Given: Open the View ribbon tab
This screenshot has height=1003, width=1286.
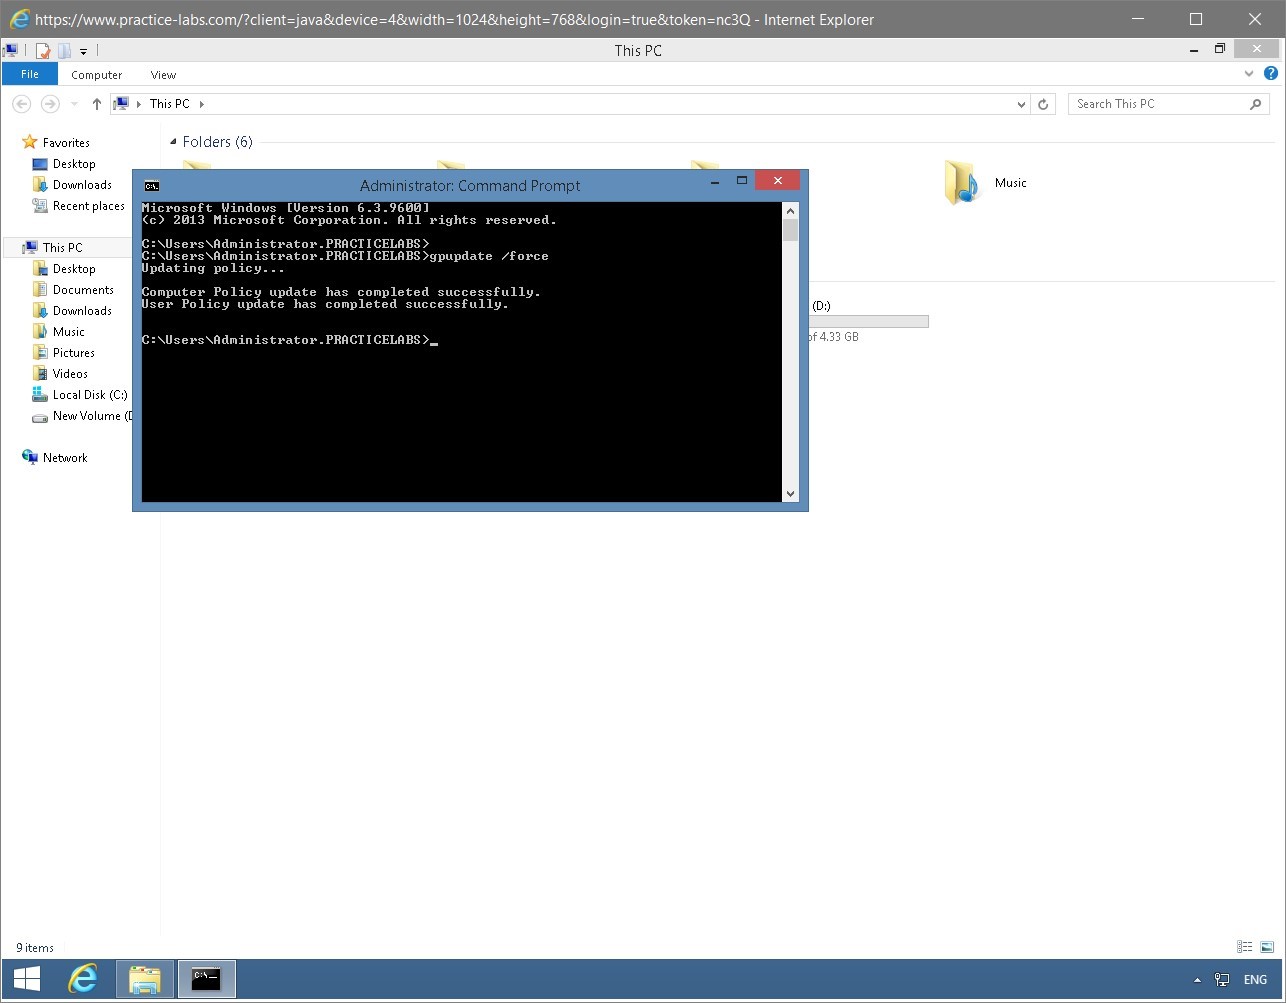Looking at the screenshot, I should pyautogui.click(x=162, y=74).
